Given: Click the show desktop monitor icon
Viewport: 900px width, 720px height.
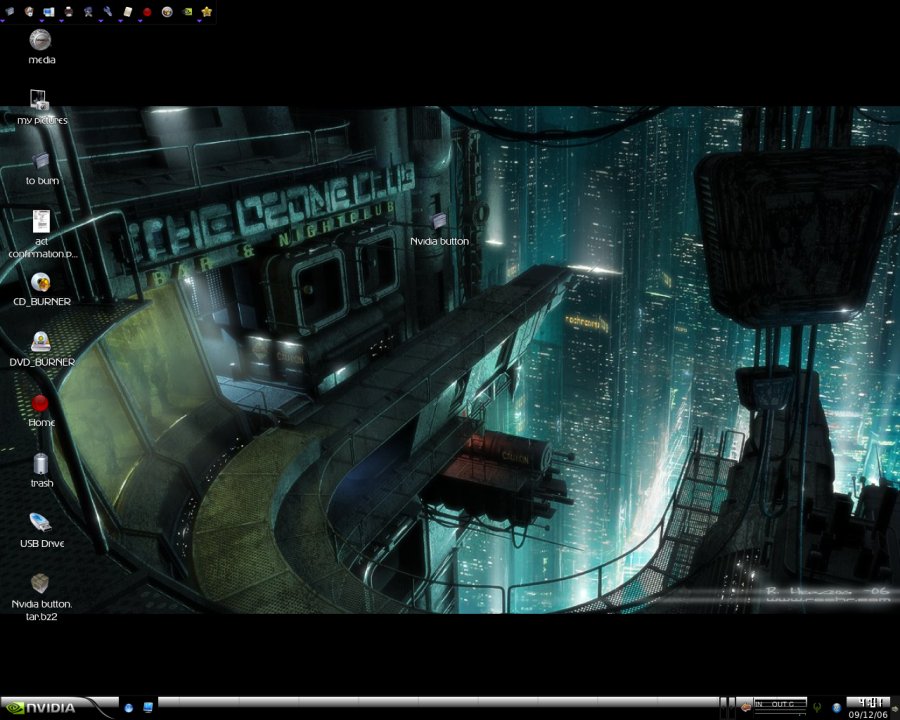Looking at the screenshot, I should pyautogui.click(x=148, y=707).
